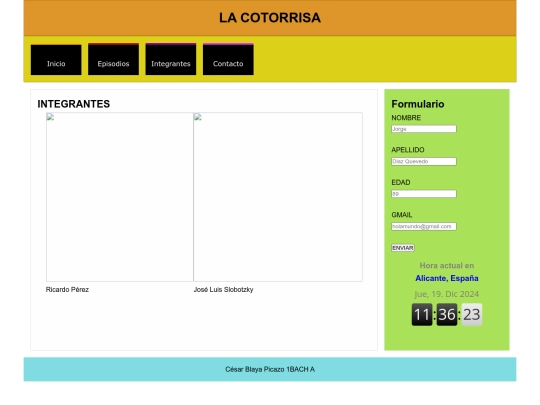
Task: Select the EDAD input field
Action: 424,194
